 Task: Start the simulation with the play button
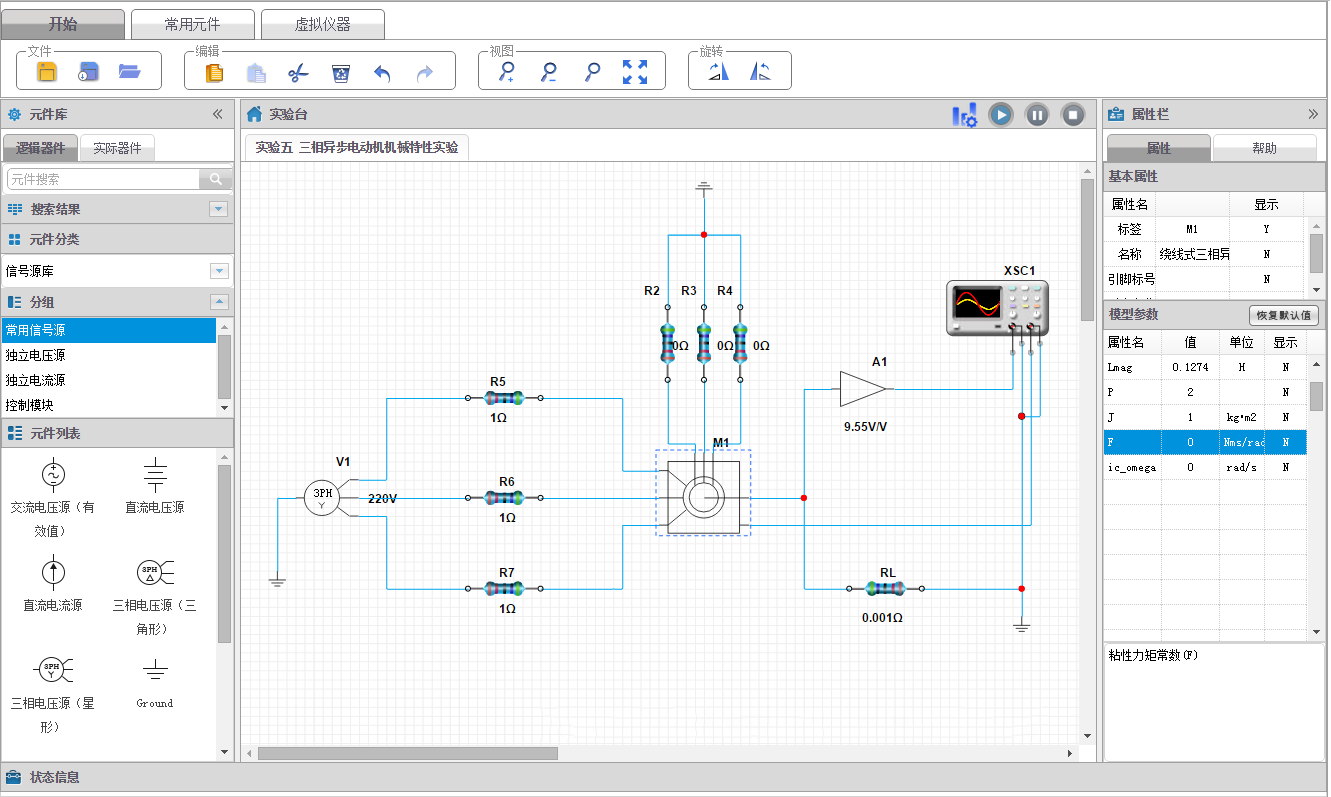click(x=1001, y=115)
